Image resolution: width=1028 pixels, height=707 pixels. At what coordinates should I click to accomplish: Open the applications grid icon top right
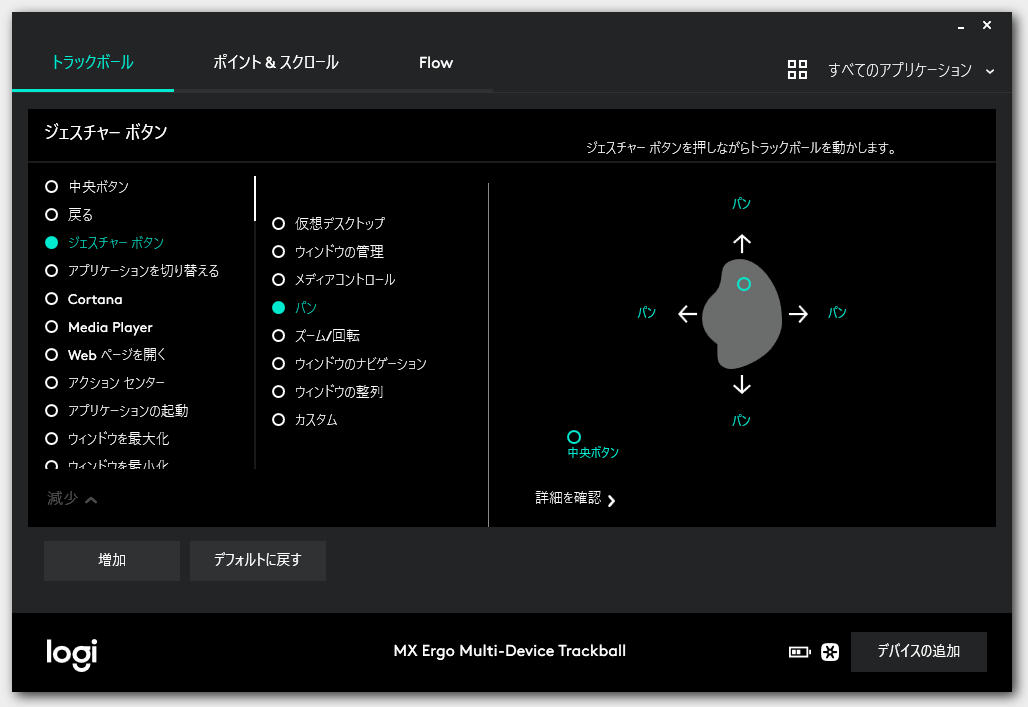coord(797,70)
